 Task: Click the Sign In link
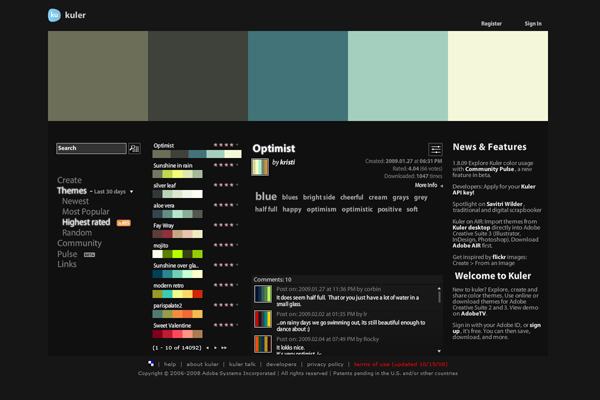[x=533, y=23]
